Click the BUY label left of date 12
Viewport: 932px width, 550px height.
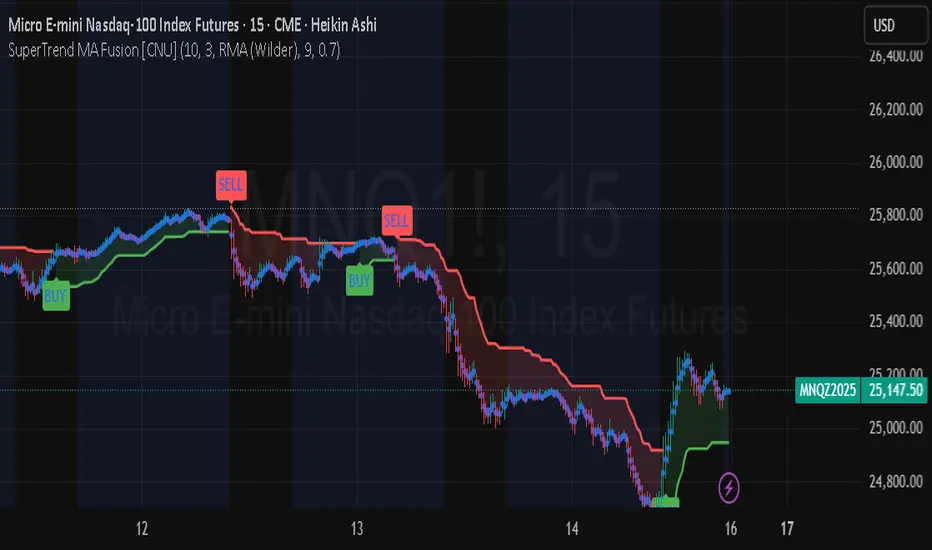click(x=56, y=296)
